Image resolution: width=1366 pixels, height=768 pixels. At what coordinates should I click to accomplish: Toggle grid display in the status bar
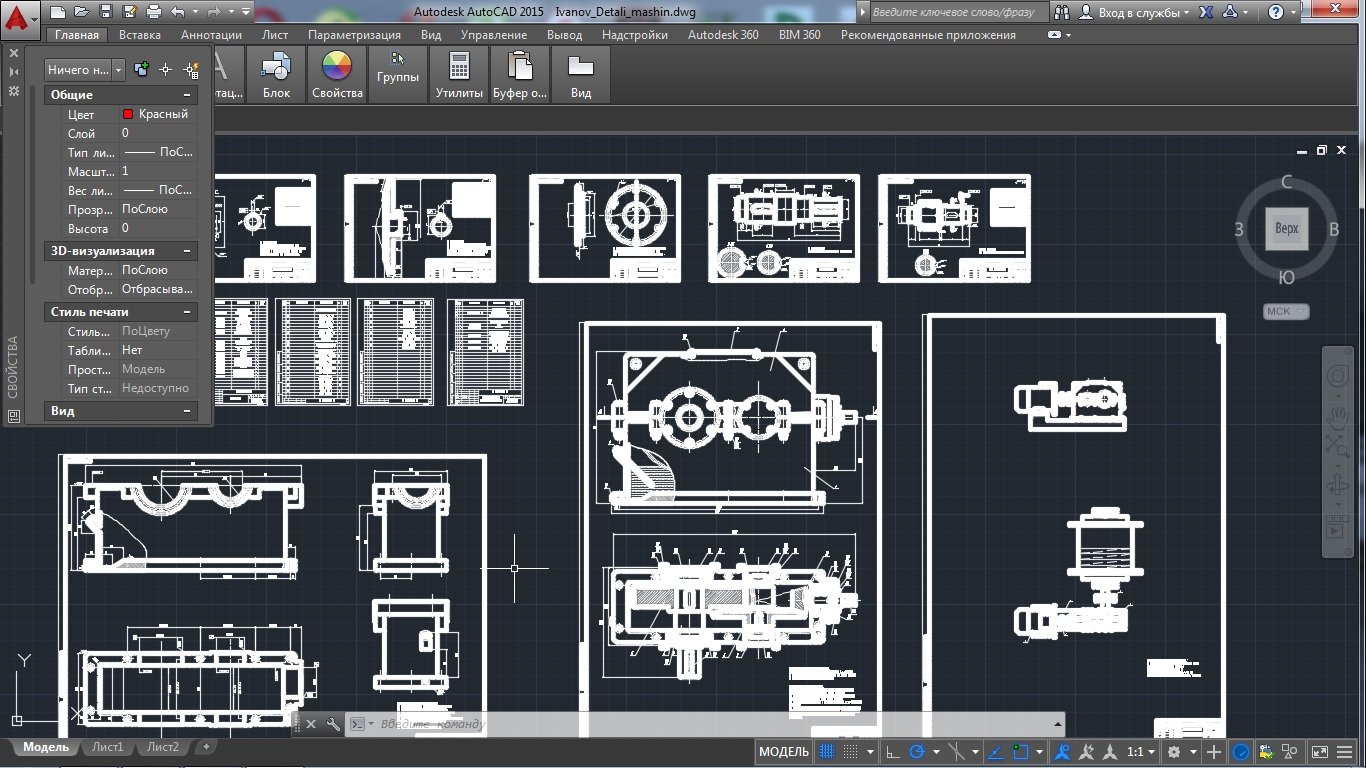[x=827, y=752]
